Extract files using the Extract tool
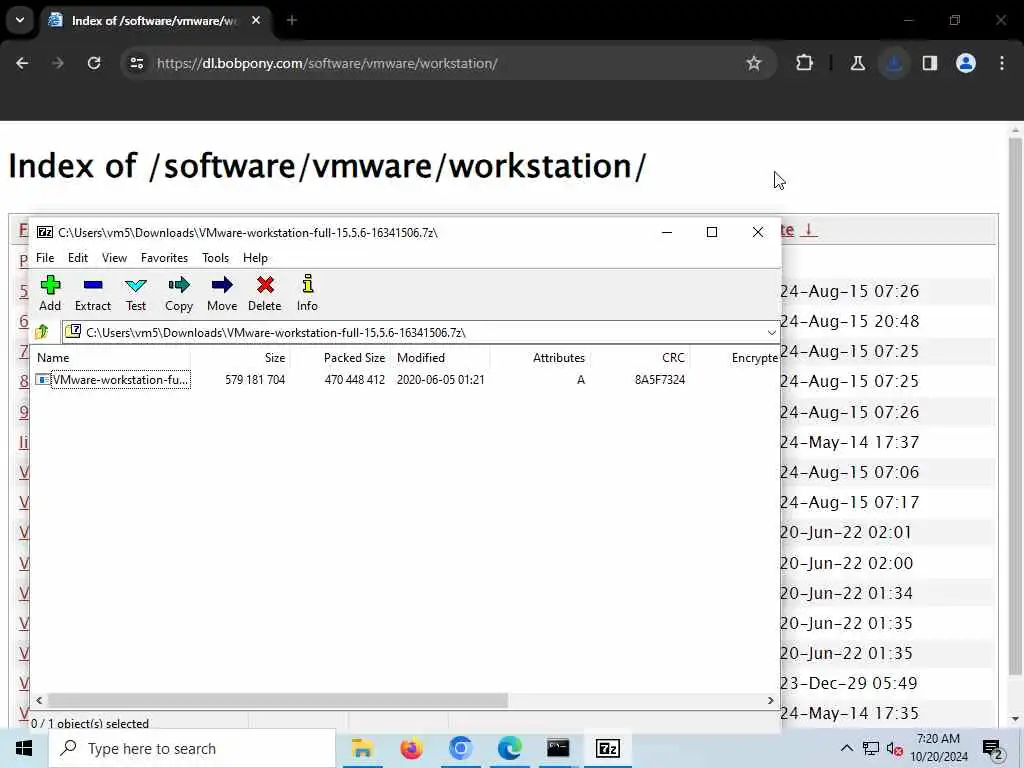 pyautogui.click(x=93, y=293)
